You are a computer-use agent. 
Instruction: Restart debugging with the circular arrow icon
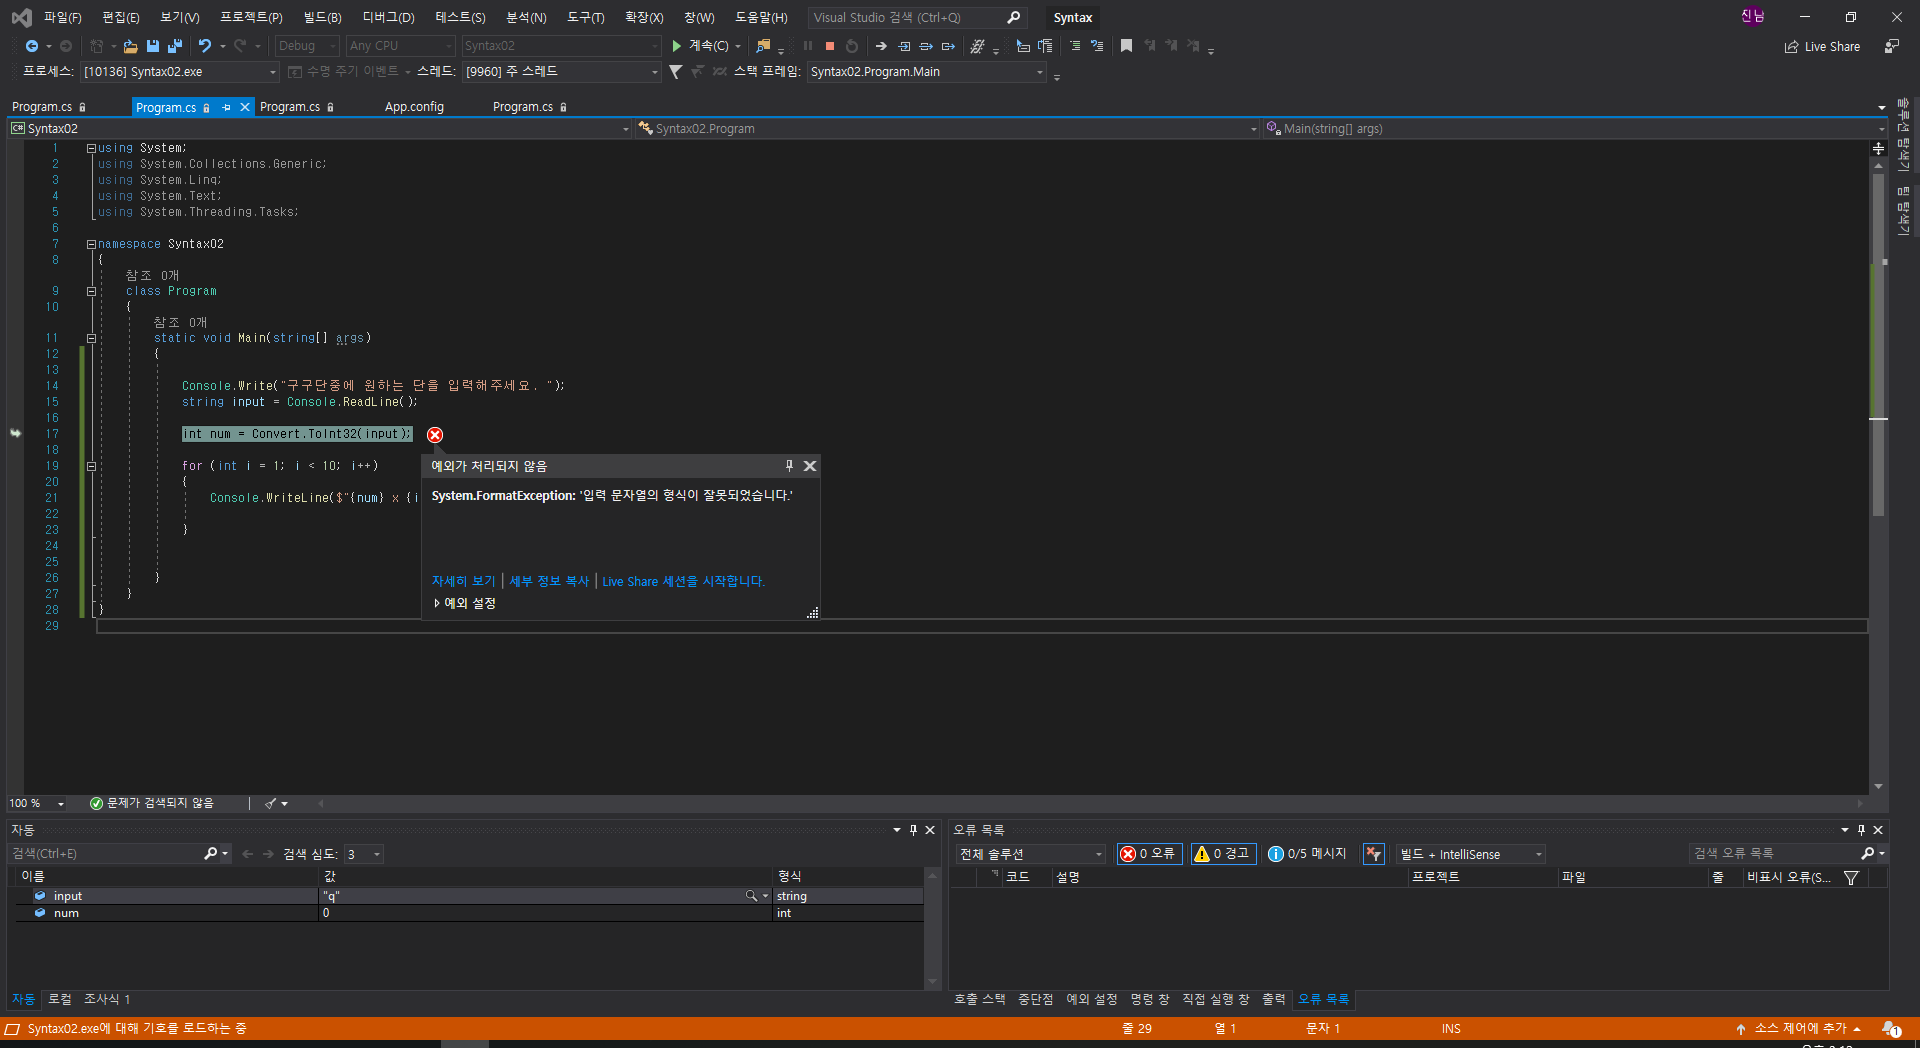852,46
